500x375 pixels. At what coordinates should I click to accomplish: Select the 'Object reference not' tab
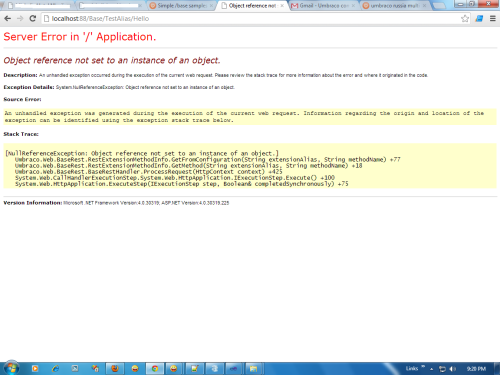coord(252,6)
